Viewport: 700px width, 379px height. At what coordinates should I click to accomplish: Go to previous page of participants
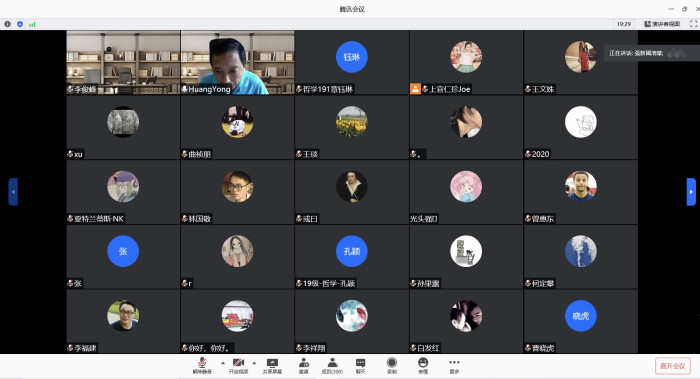click(x=13, y=192)
